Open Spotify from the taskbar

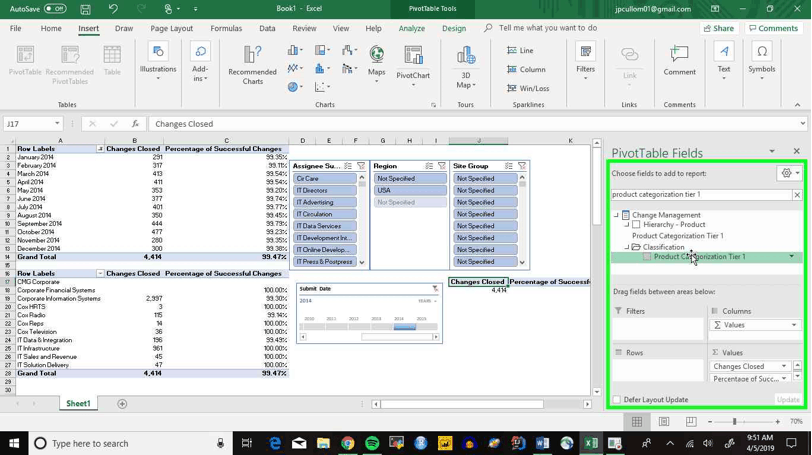pyautogui.click(x=372, y=444)
